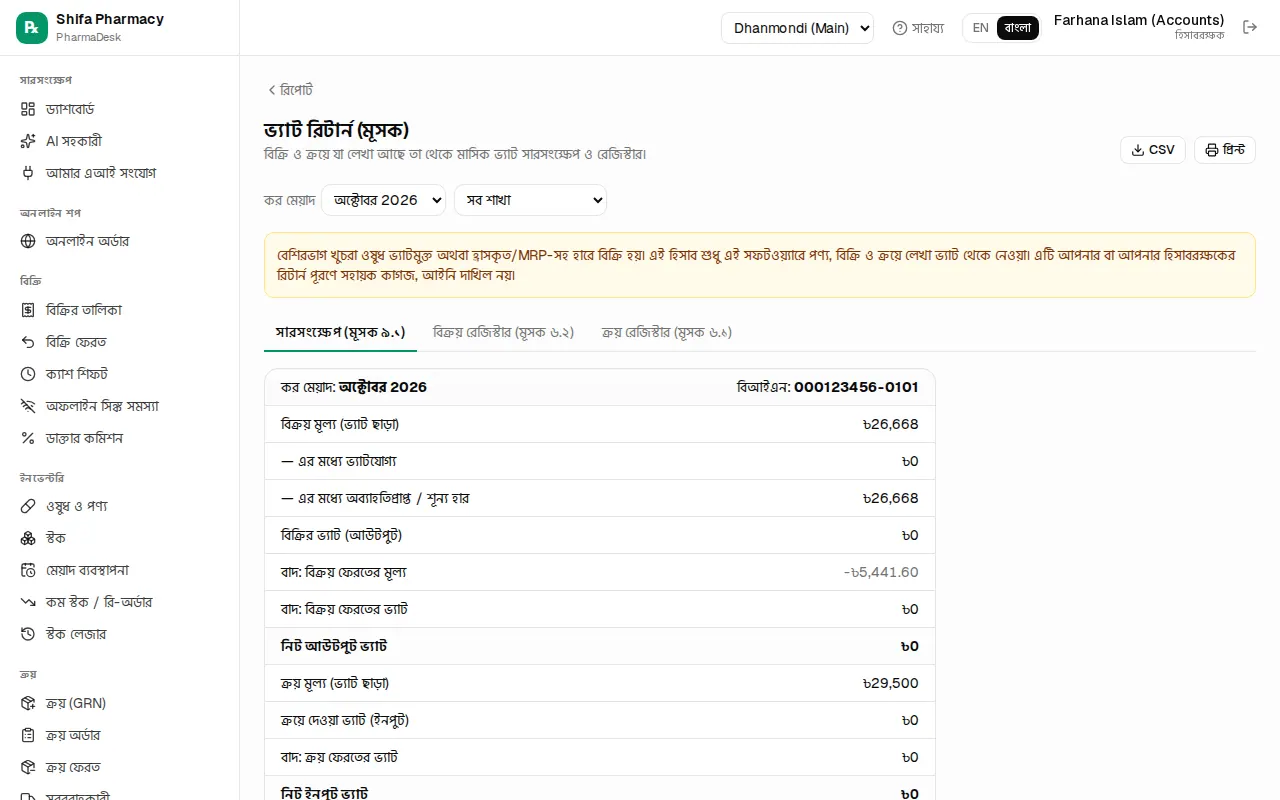
Task: Click the বিক্রি ফেরত return arrow icon
Action: [28, 342]
